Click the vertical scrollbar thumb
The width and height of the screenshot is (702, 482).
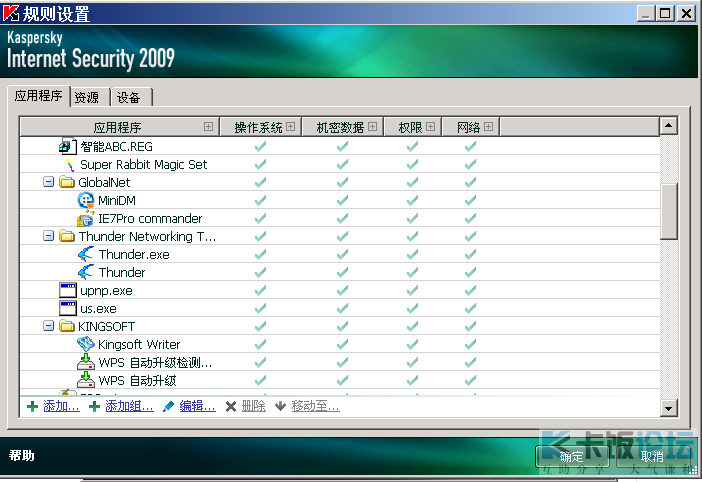coord(668,211)
